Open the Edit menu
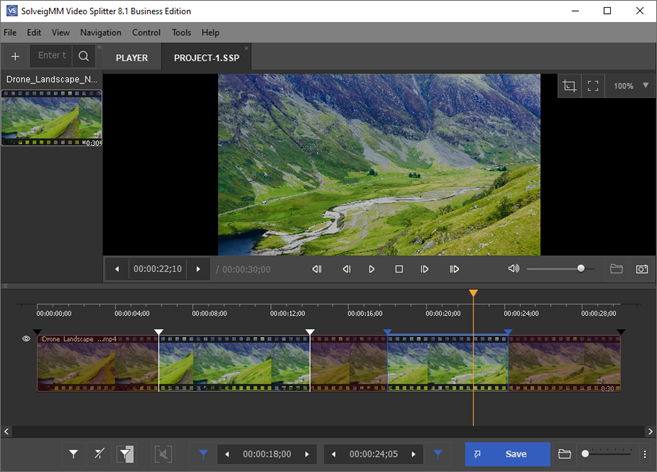This screenshot has height=472, width=657. click(x=34, y=32)
